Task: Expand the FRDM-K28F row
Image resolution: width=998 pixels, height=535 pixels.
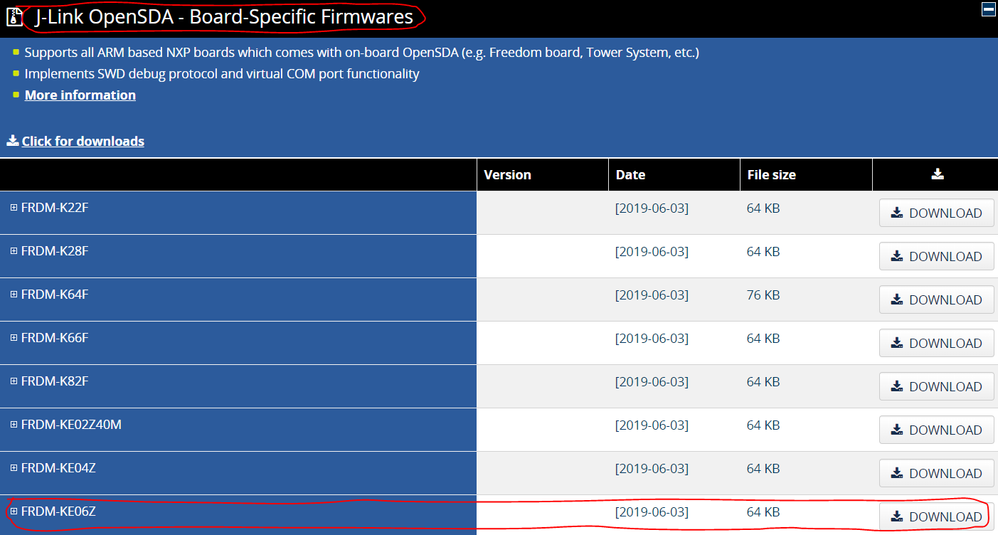Action: click(13, 251)
